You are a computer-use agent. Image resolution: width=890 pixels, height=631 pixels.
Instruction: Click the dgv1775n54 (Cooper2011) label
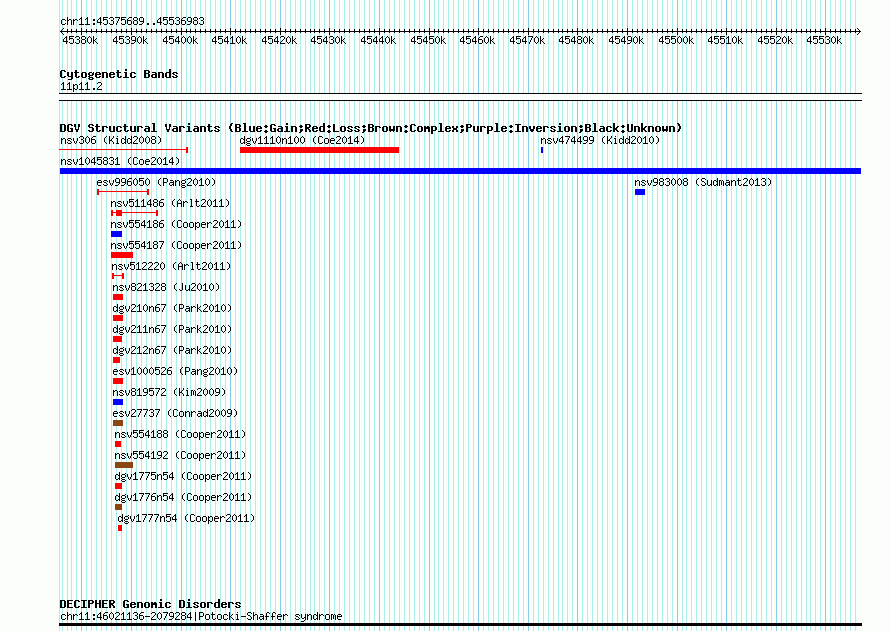click(x=183, y=476)
